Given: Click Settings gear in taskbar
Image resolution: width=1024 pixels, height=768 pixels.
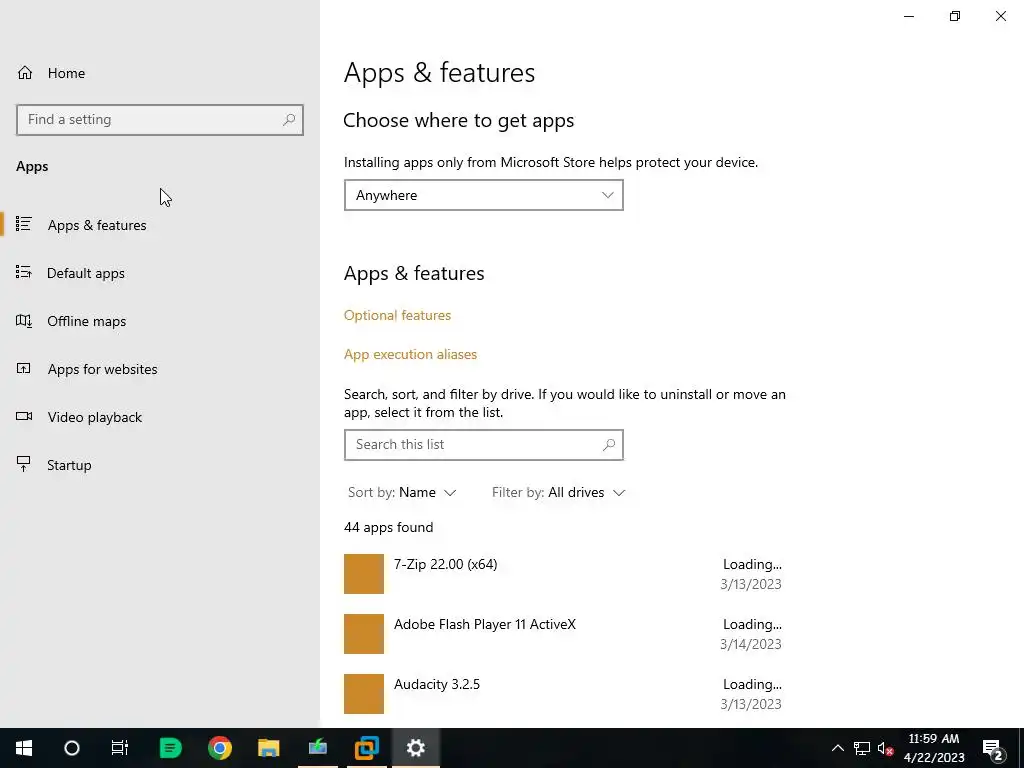Looking at the screenshot, I should pyautogui.click(x=416, y=748).
